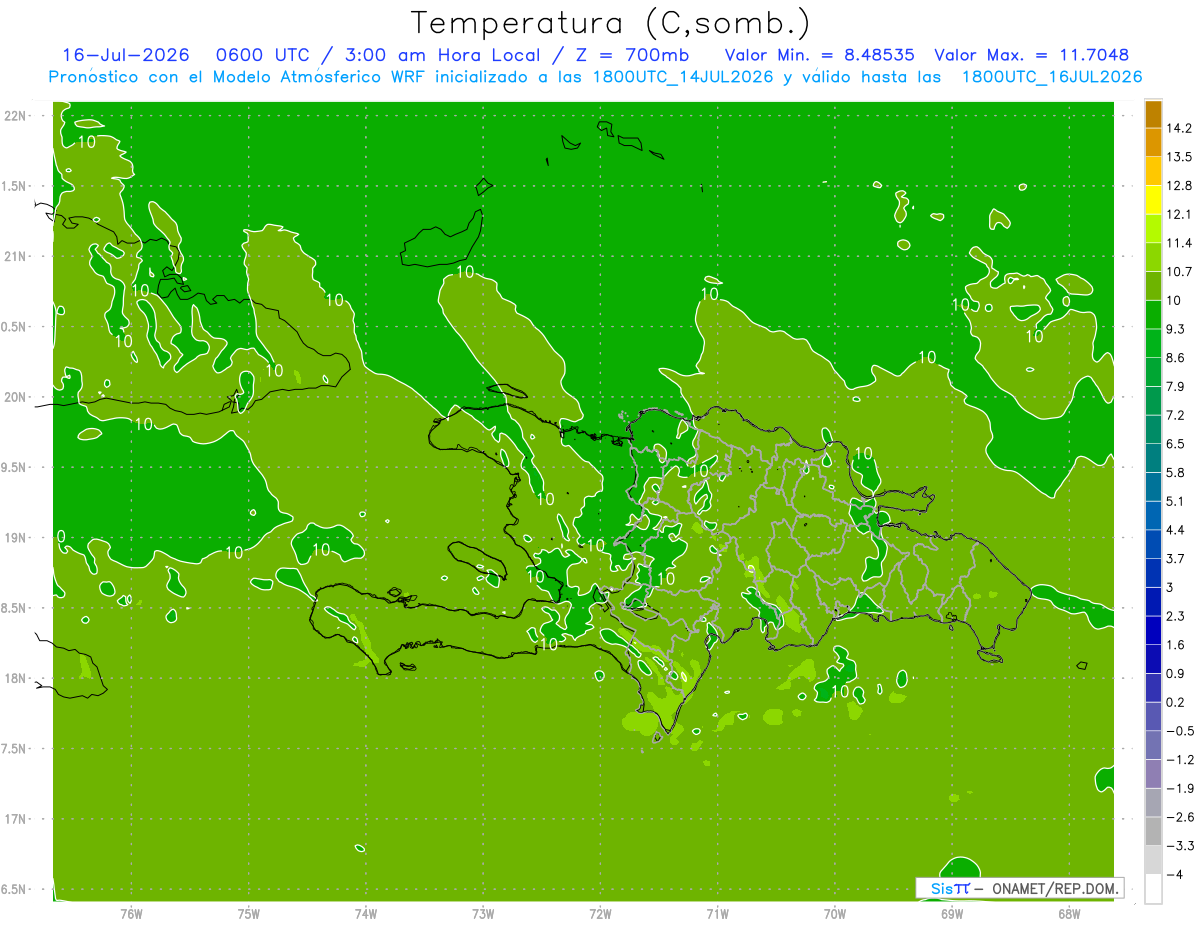This screenshot has width=1200, height=927.
Task: Pick the gray swatch between -3.3 and -2.6
Action: click(x=1152, y=831)
